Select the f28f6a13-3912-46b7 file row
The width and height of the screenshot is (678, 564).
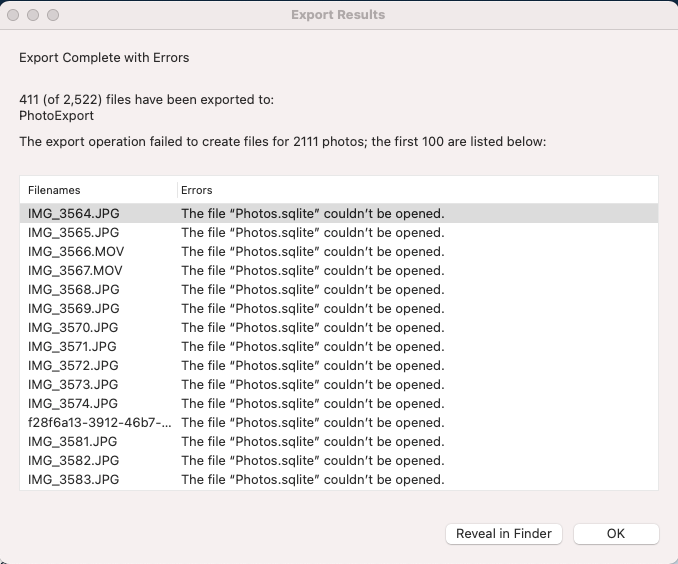(x=339, y=423)
